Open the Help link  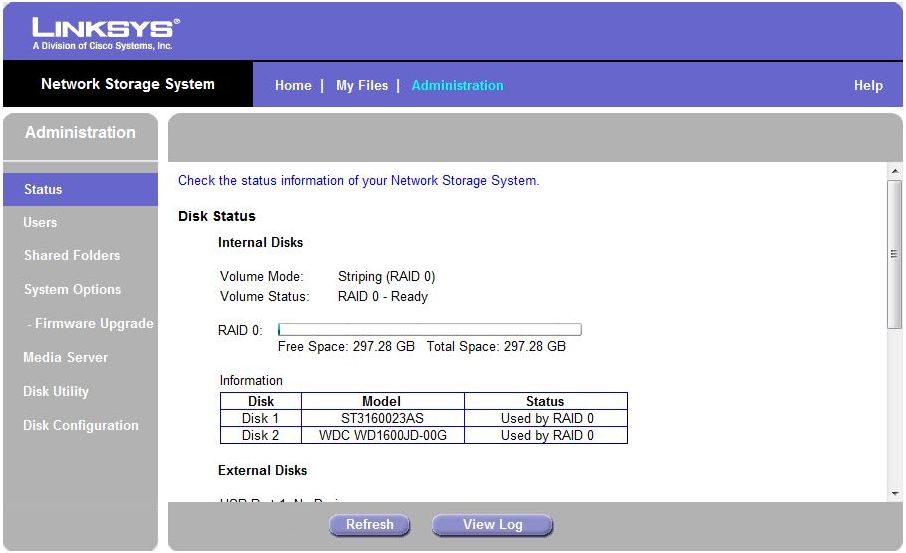click(x=867, y=86)
